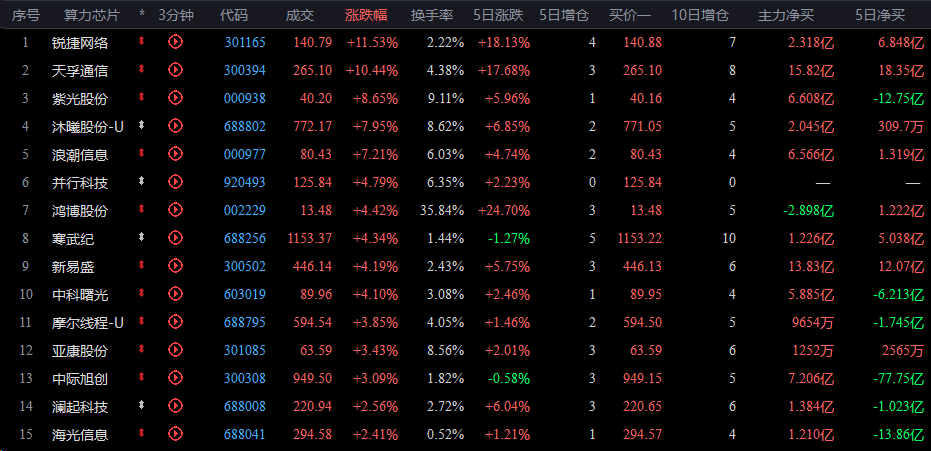Click the 3分钟 column header
Viewport: 931px width, 451px height.
click(x=176, y=15)
